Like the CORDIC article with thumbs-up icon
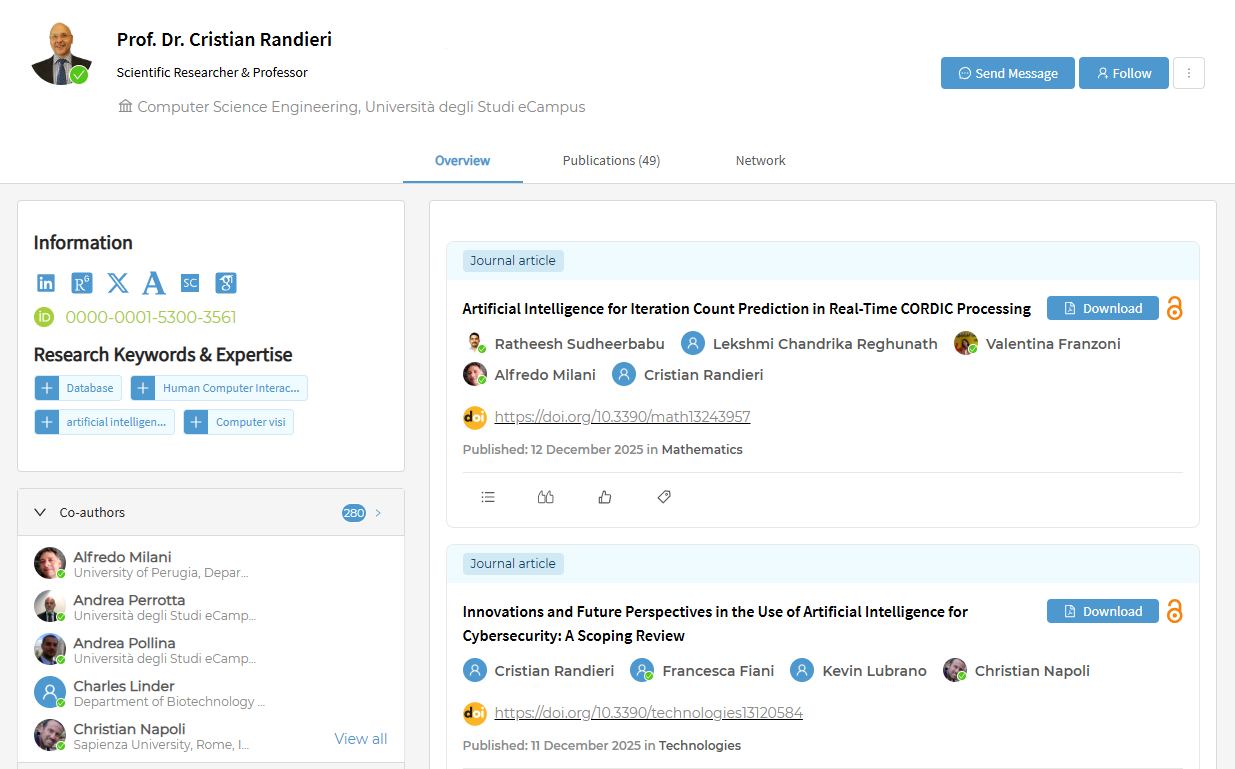Viewport: 1235px width, 769px height. pos(605,497)
